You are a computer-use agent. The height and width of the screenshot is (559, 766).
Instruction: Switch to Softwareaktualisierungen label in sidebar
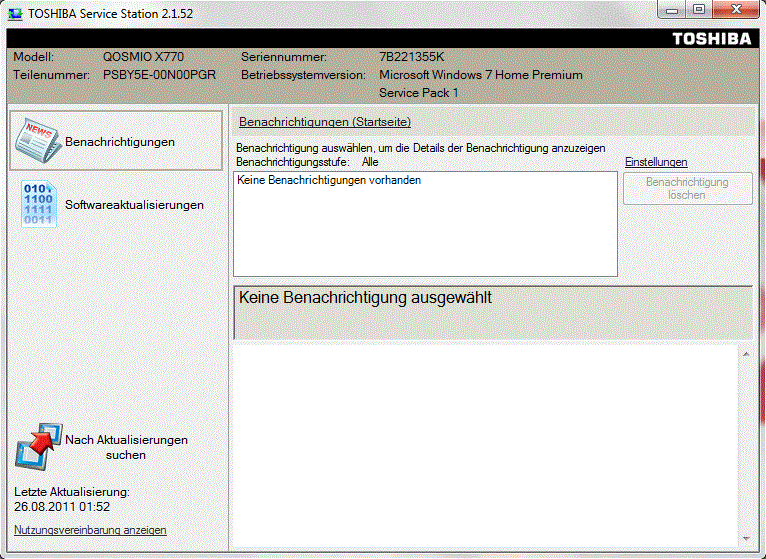point(134,205)
